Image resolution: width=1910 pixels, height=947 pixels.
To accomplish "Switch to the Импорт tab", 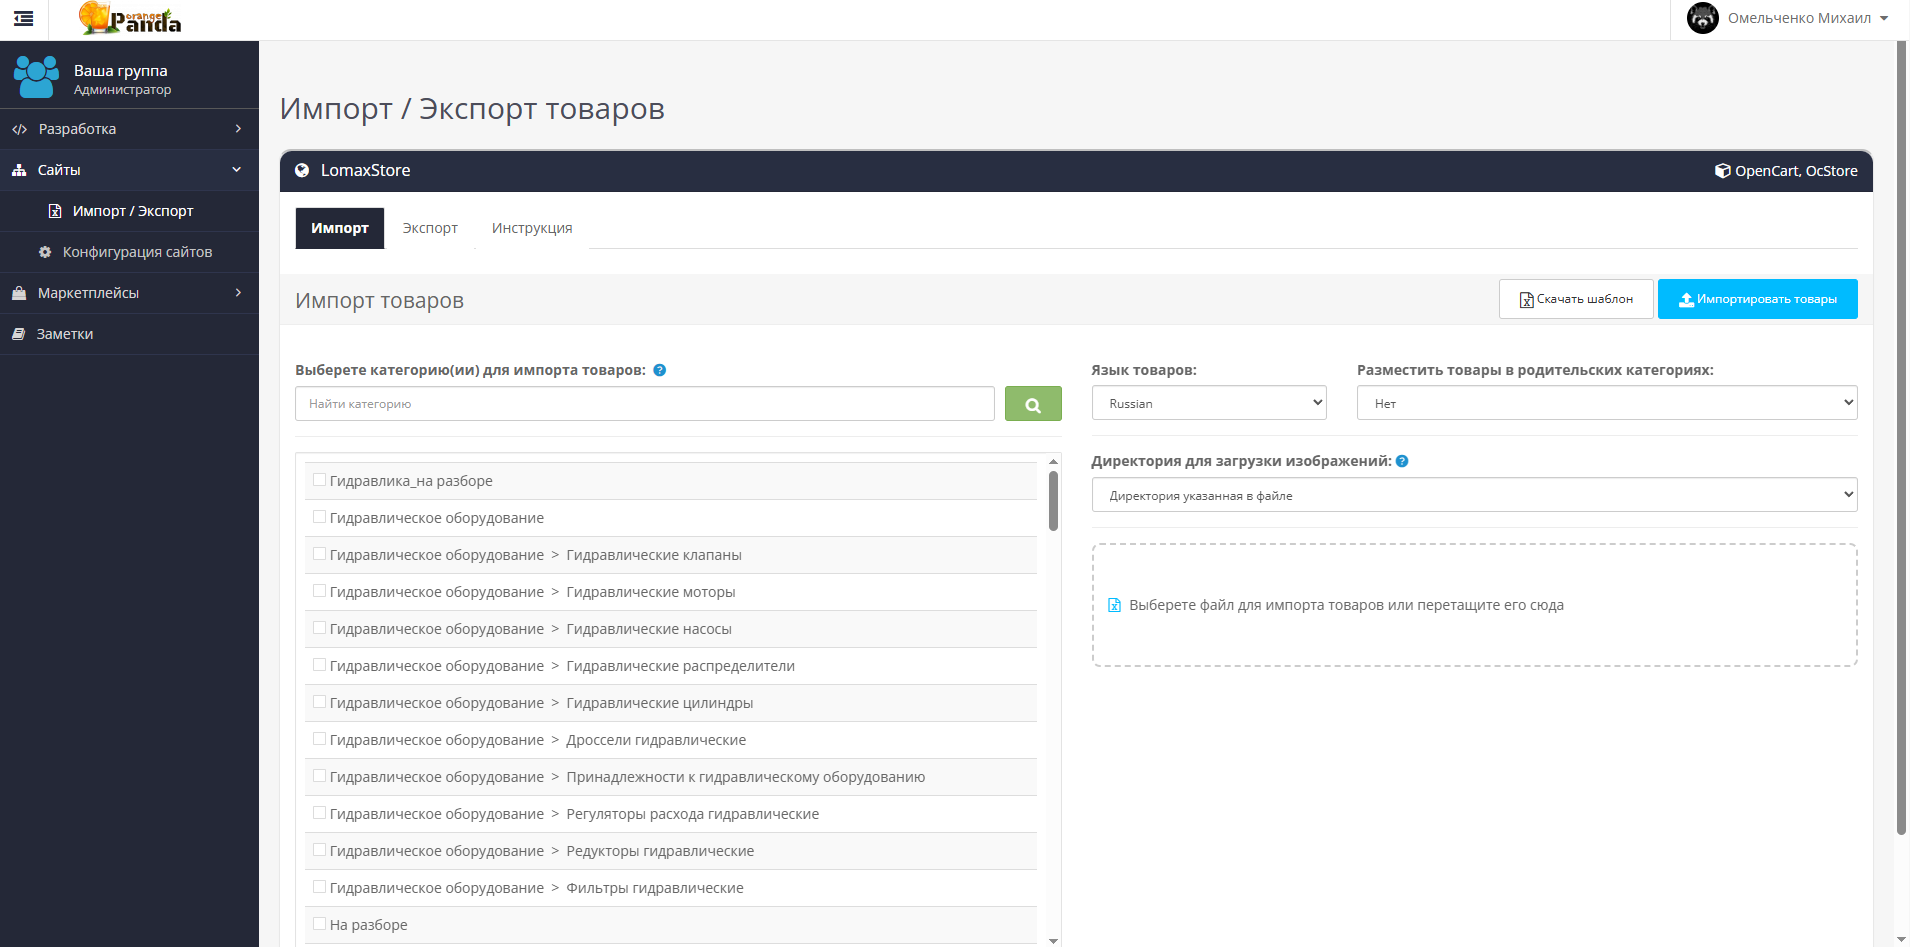I will point(340,228).
